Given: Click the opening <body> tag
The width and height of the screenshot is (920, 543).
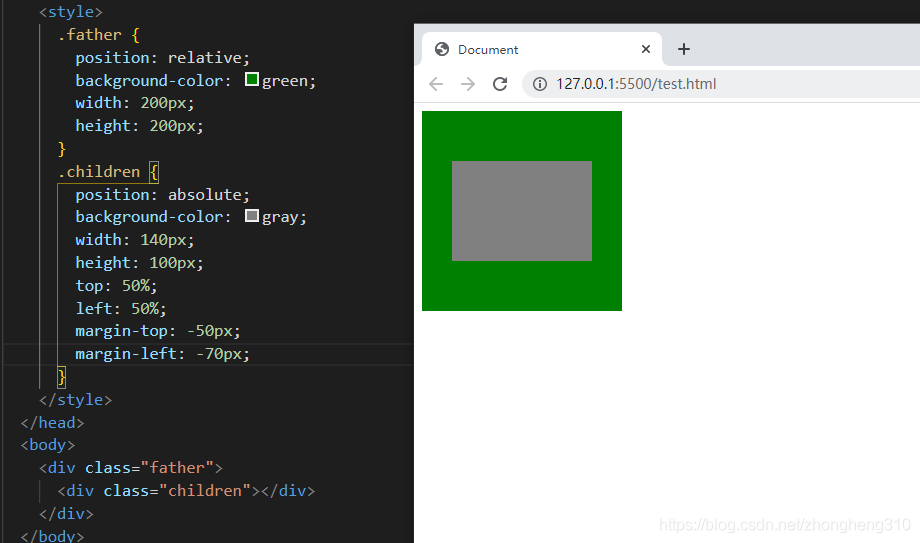Looking at the screenshot, I should [48, 445].
